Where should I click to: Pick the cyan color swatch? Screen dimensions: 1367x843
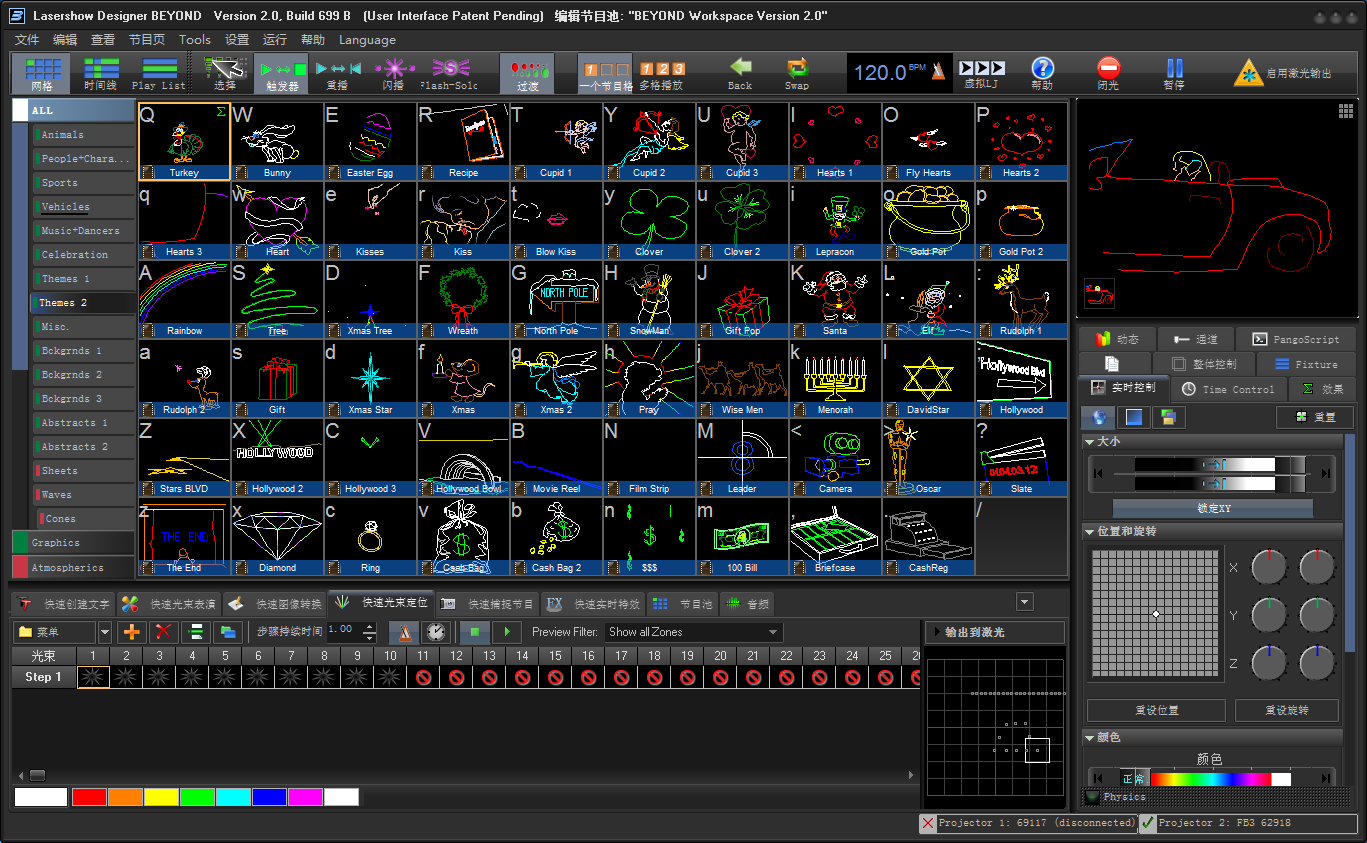tap(233, 797)
